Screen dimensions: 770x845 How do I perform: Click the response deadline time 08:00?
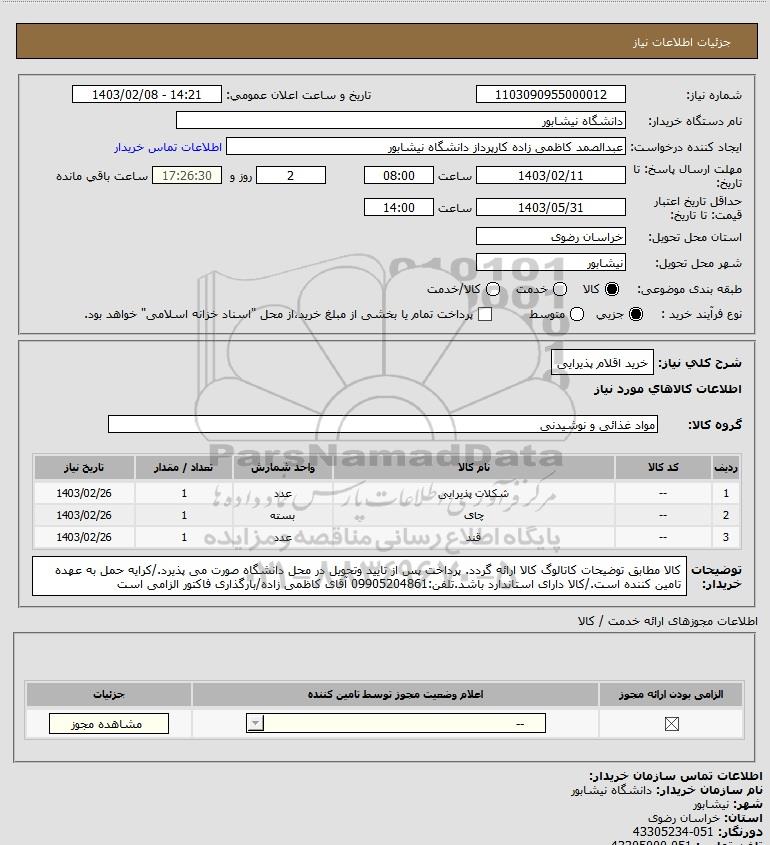coord(399,175)
